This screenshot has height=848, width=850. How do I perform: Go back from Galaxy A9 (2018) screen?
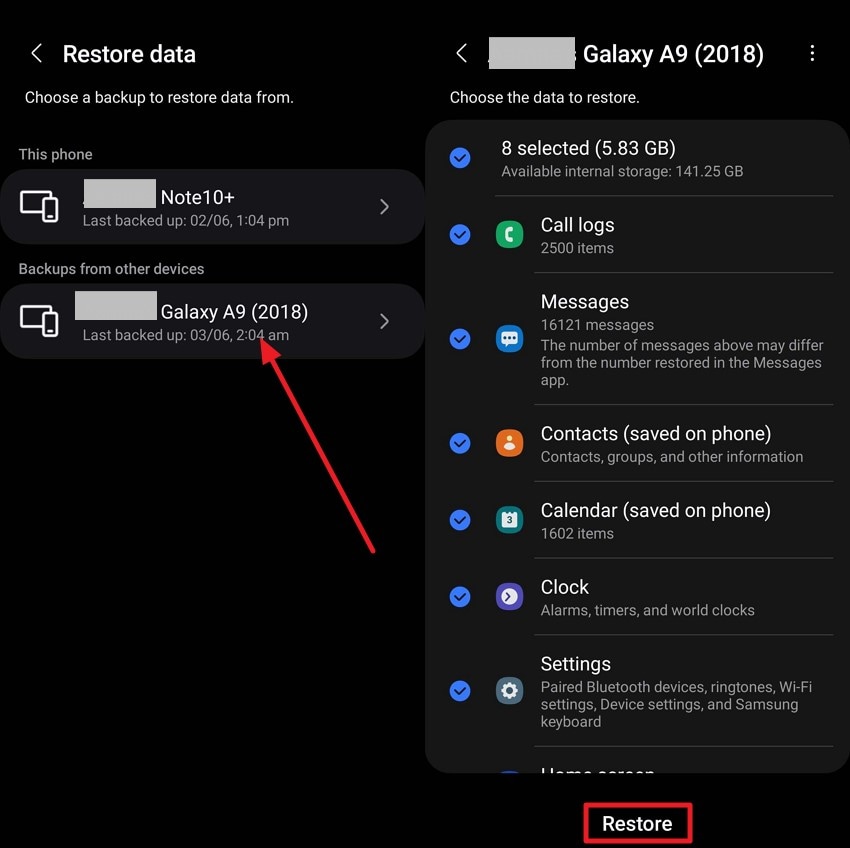(x=461, y=53)
